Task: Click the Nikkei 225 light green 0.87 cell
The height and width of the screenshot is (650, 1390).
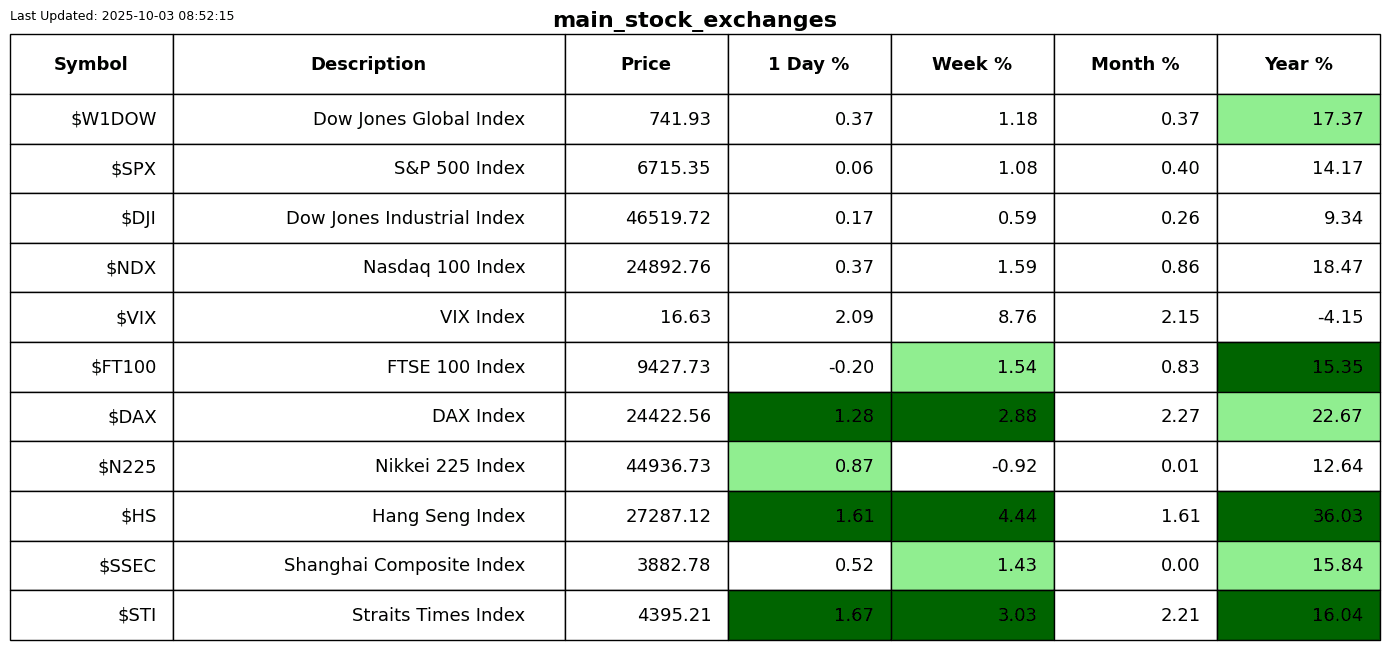Action: (x=809, y=467)
